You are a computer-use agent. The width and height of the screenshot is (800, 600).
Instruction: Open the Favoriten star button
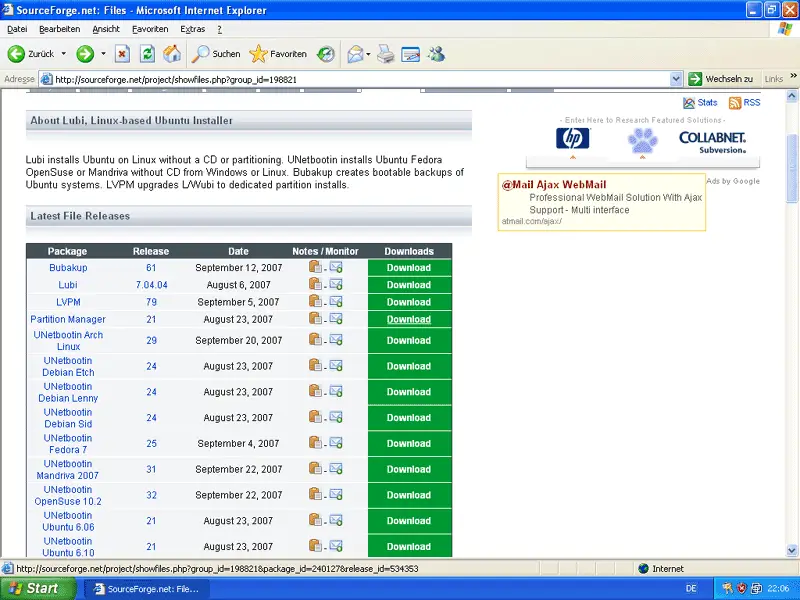pos(279,54)
